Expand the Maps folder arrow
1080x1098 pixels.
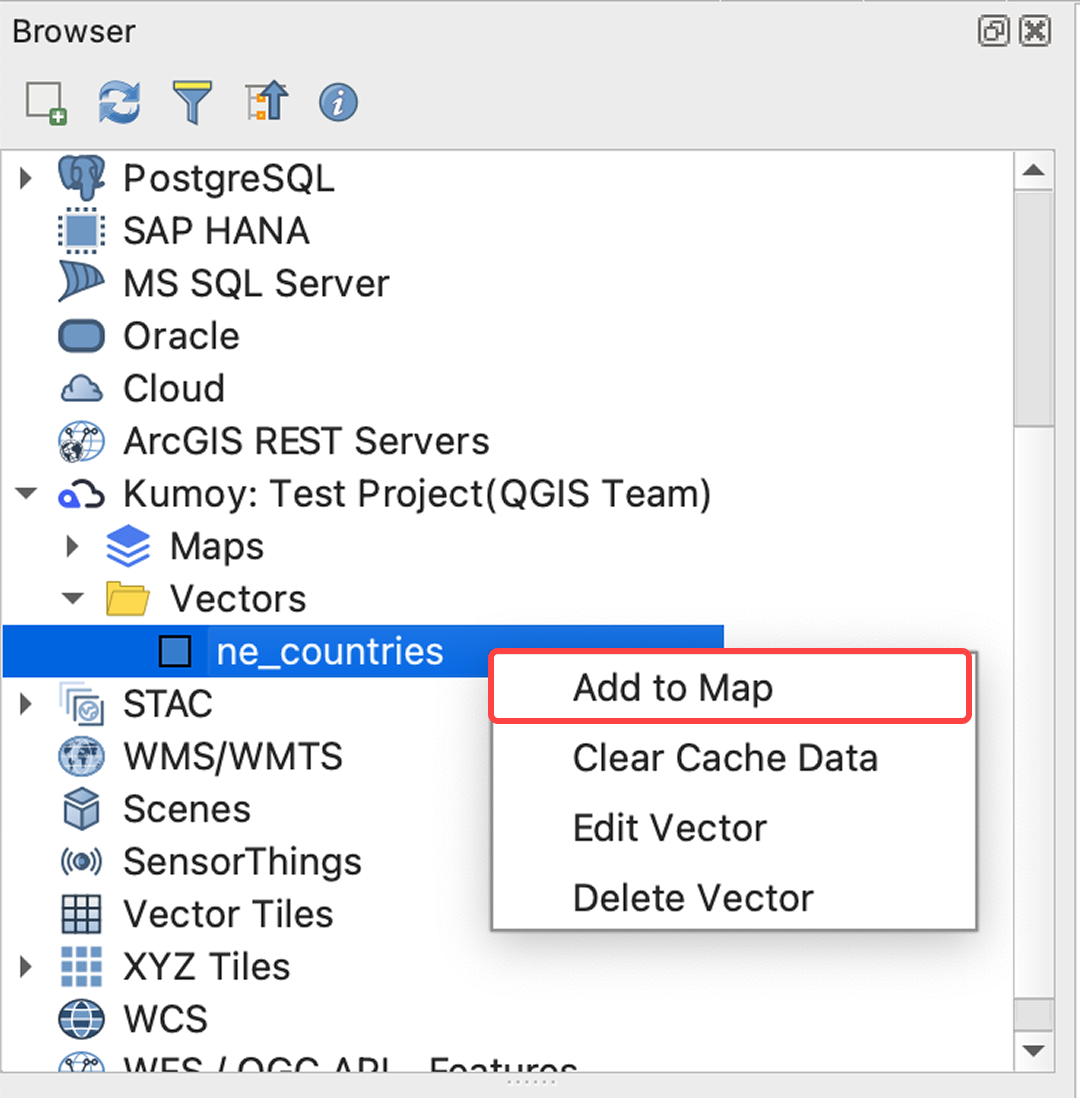pyautogui.click(x=73, y=546)
